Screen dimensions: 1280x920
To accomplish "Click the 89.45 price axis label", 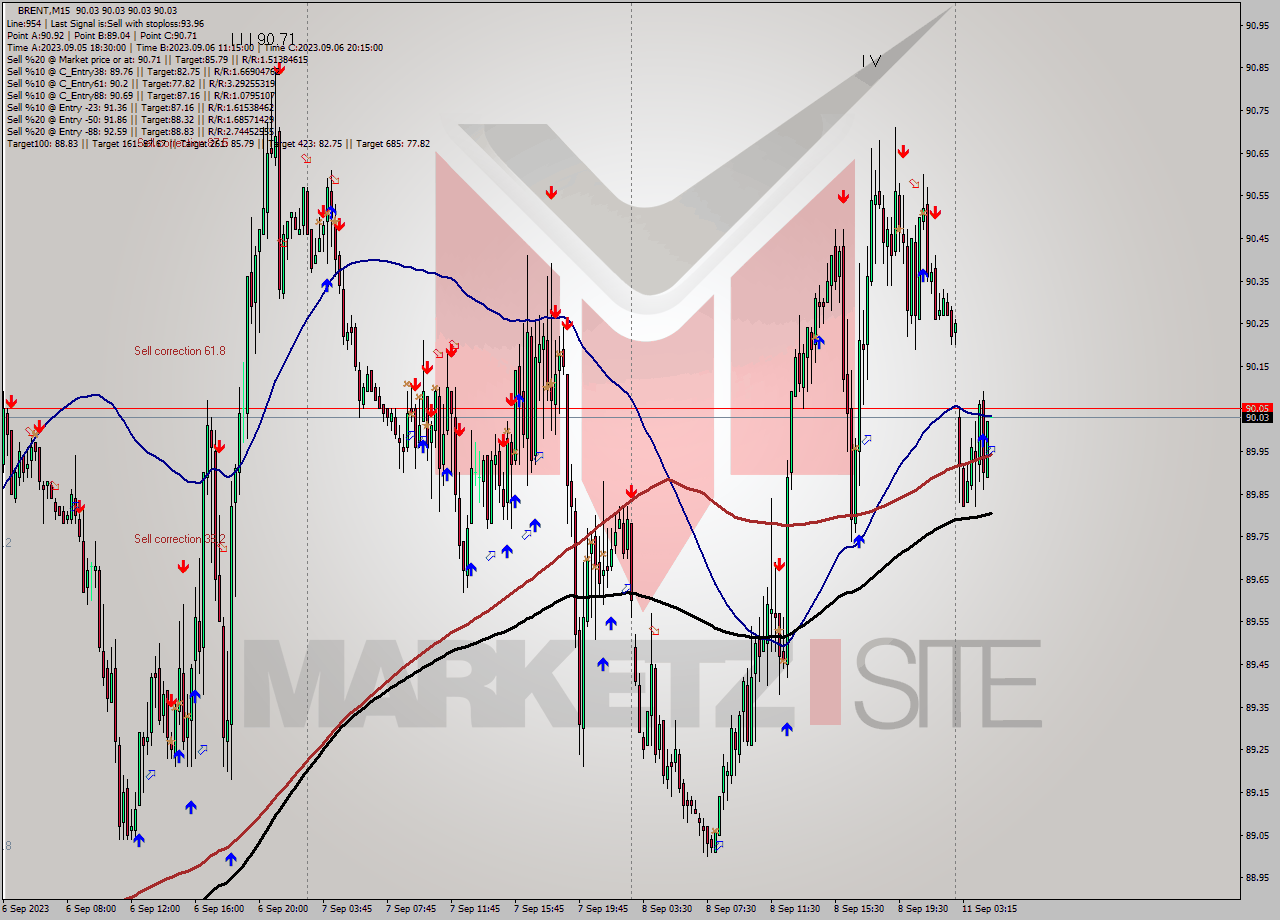I will coord(1257,664).
